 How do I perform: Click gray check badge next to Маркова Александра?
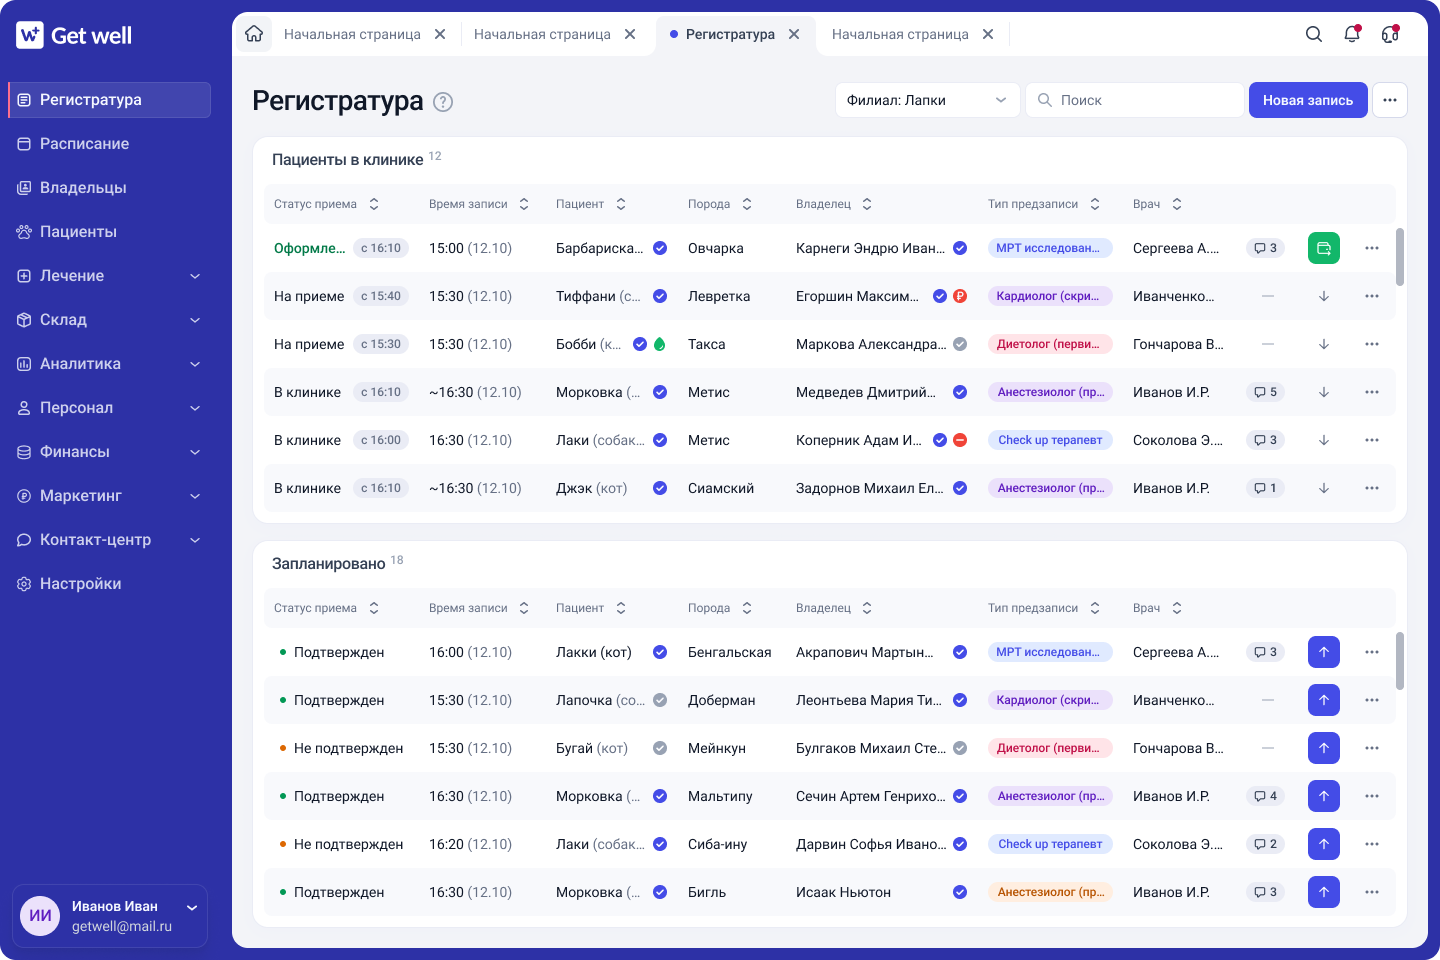click(960, 344)
